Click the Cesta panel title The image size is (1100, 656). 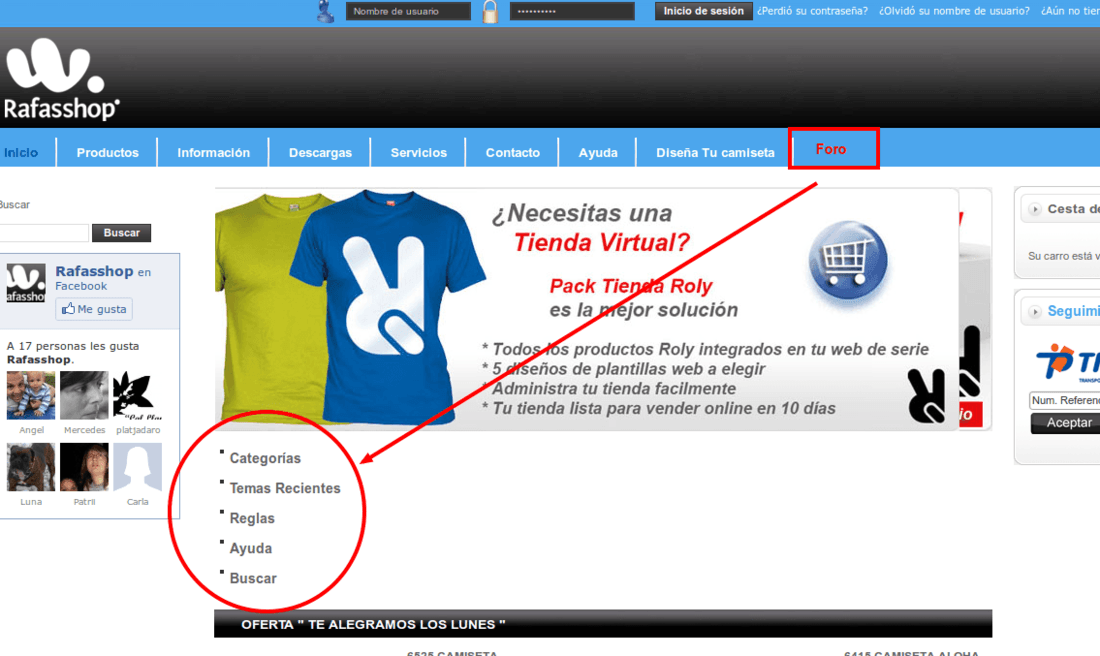(x=1073, y=209)
